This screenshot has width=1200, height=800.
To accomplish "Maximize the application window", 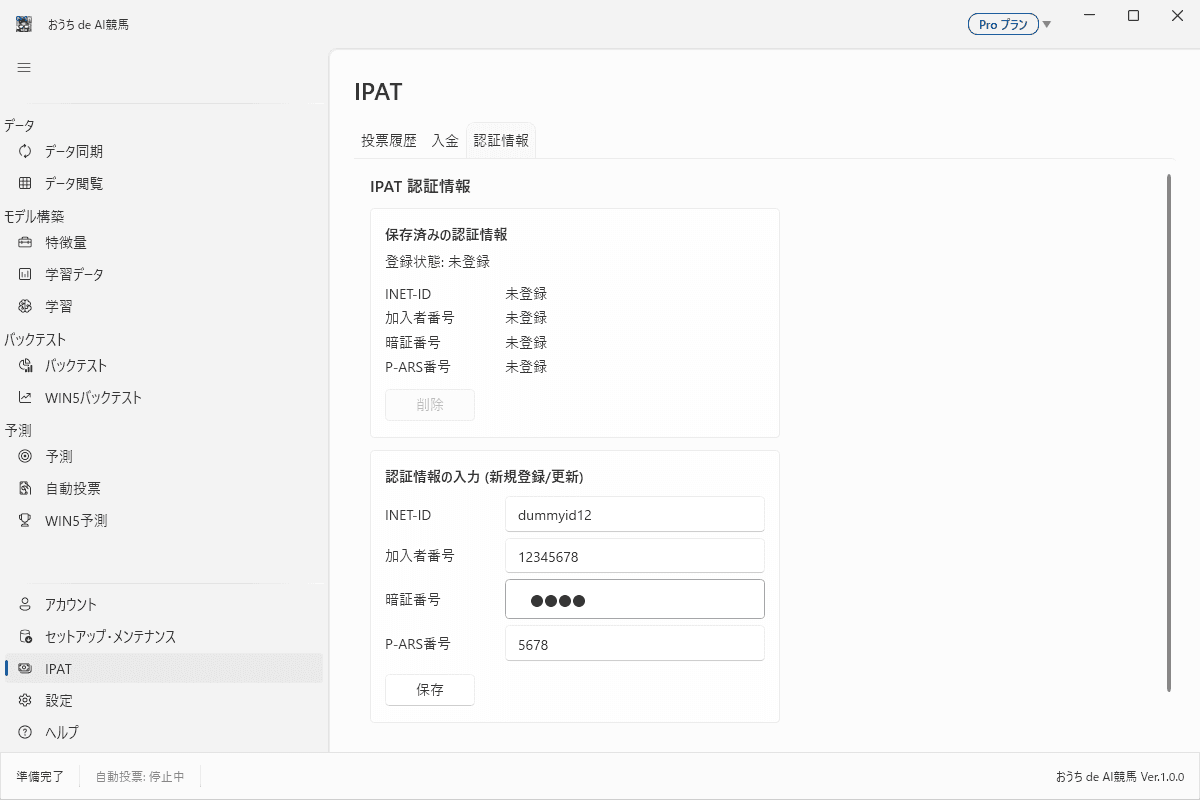I will (x=1133, y=16).
